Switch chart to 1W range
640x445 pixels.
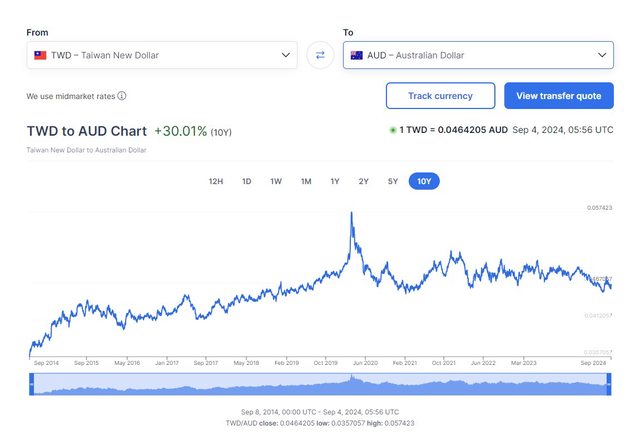[x=276, y=181]
